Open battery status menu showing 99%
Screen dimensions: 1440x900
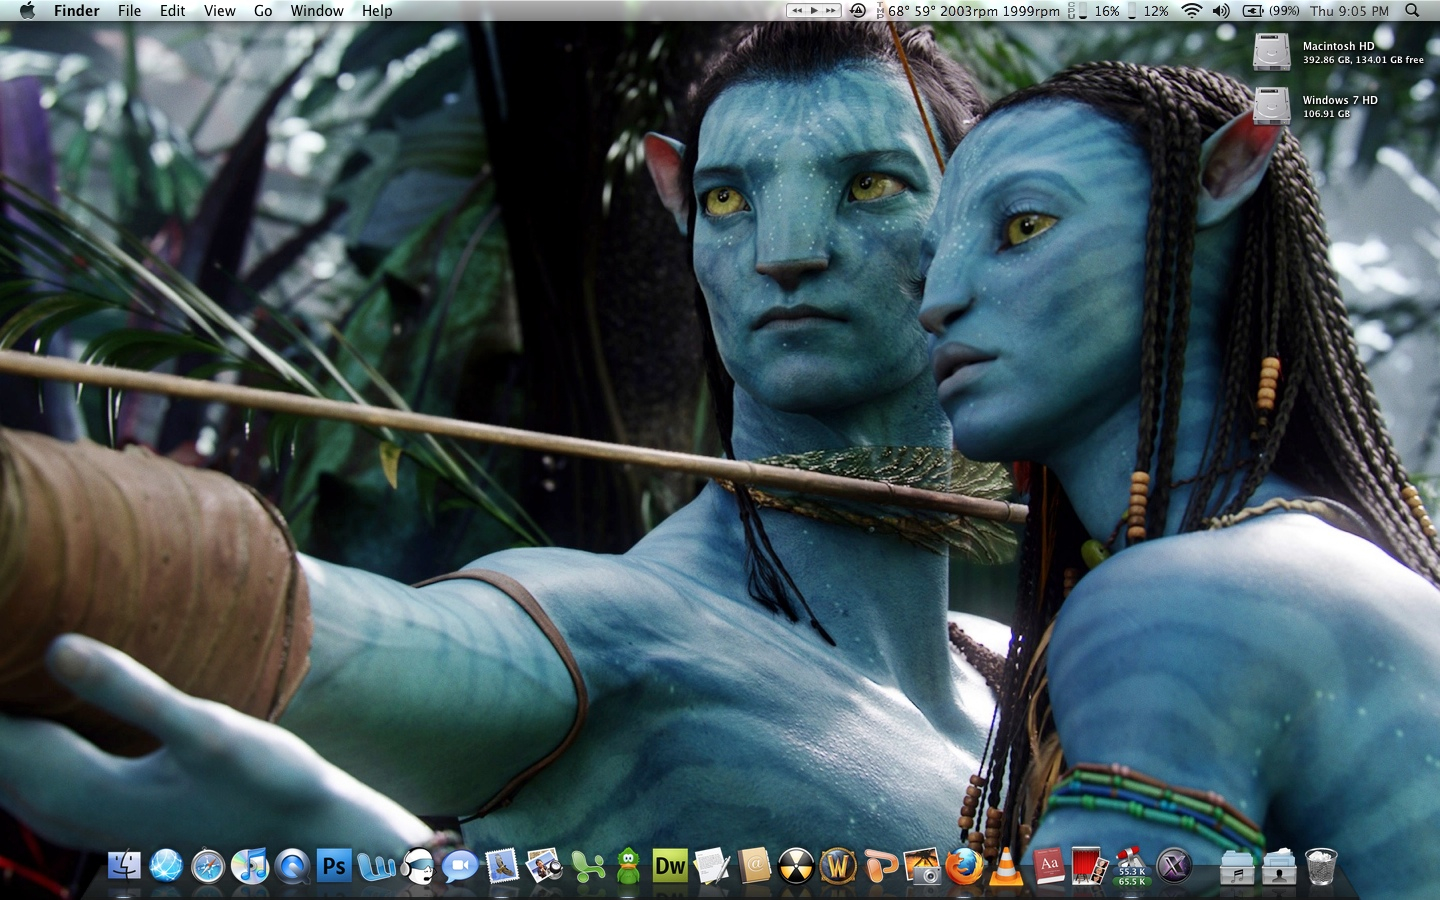(x=1271, y=10)
